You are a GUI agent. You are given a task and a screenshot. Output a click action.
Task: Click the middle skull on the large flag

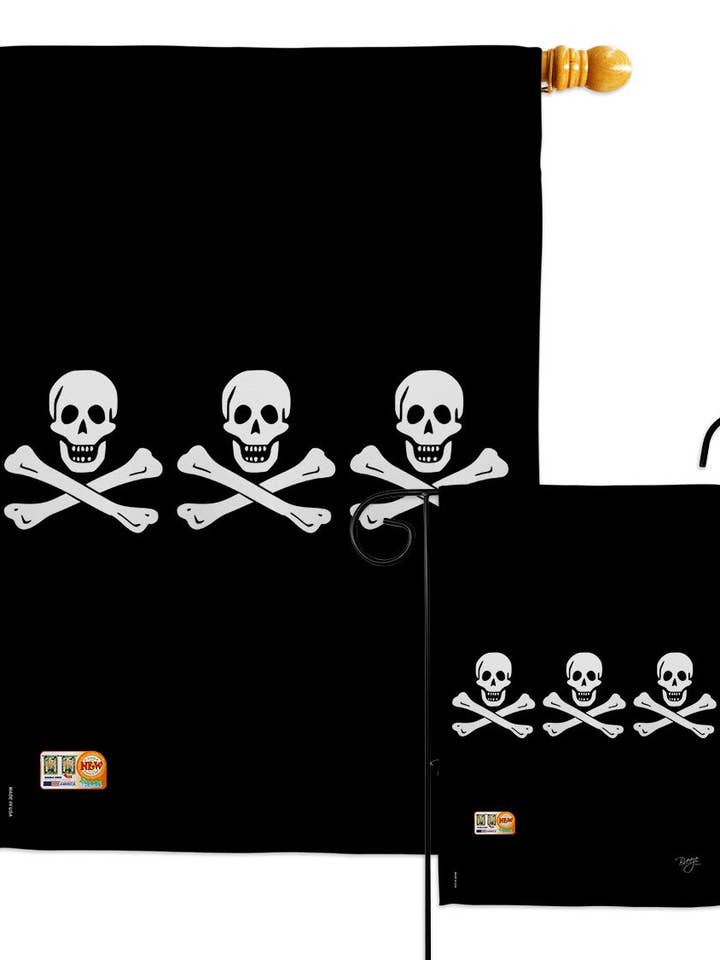pyautogui.click(x=256, y=421)
